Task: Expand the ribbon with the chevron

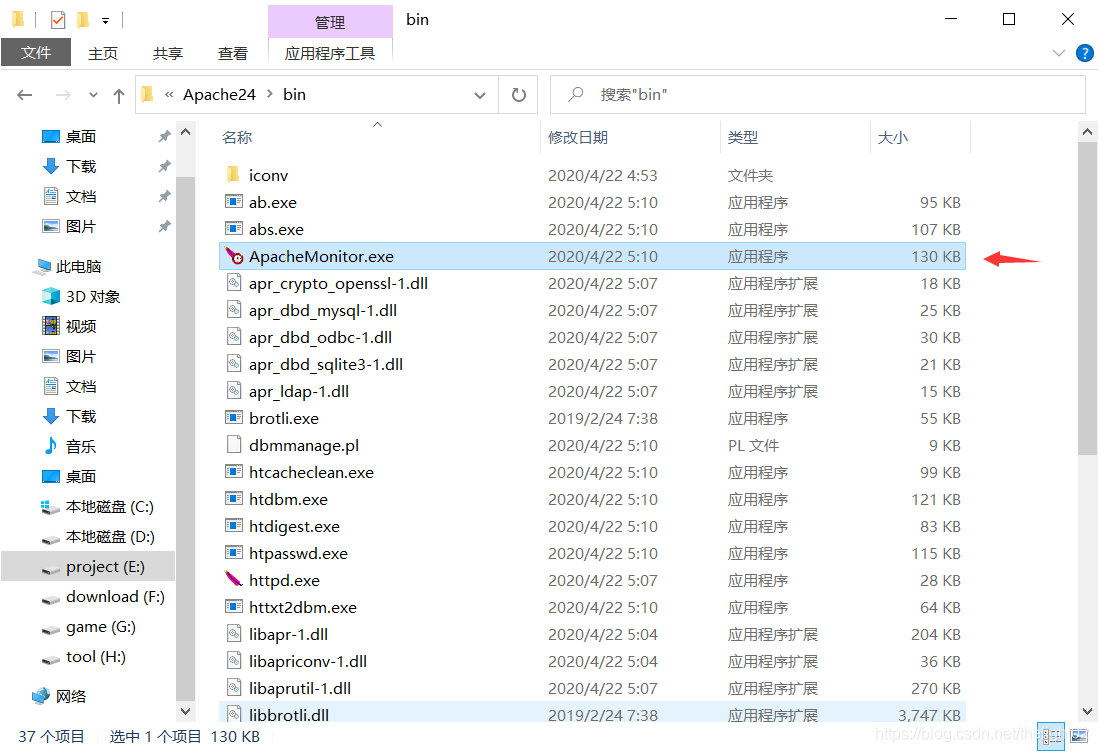Action: coord(1059,53)
